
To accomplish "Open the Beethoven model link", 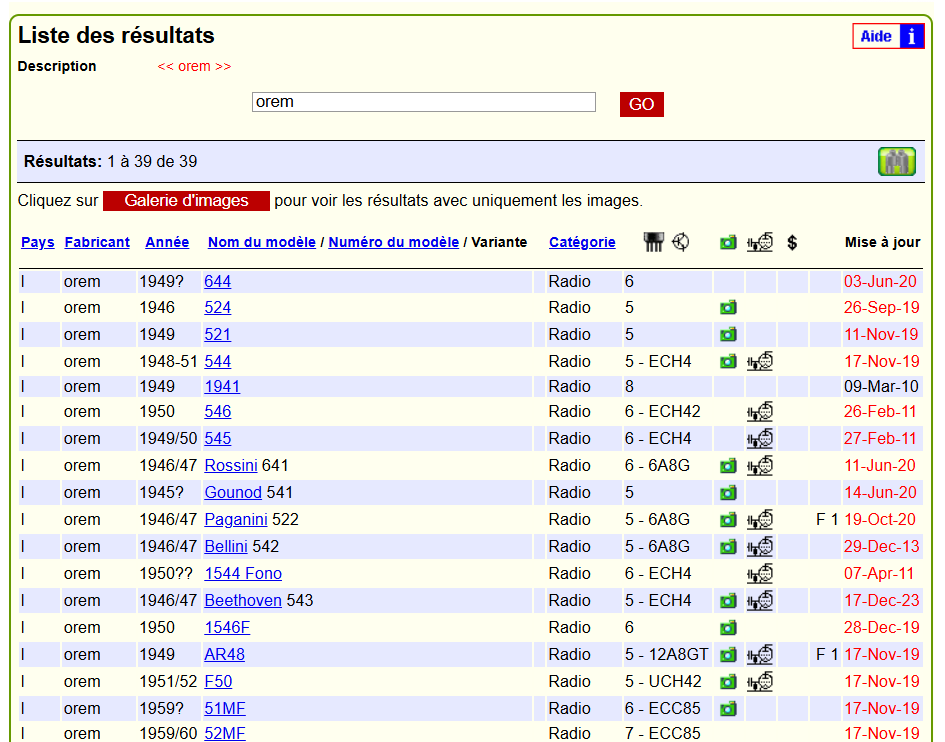I will pyautogui.click(x=243, y=600).
